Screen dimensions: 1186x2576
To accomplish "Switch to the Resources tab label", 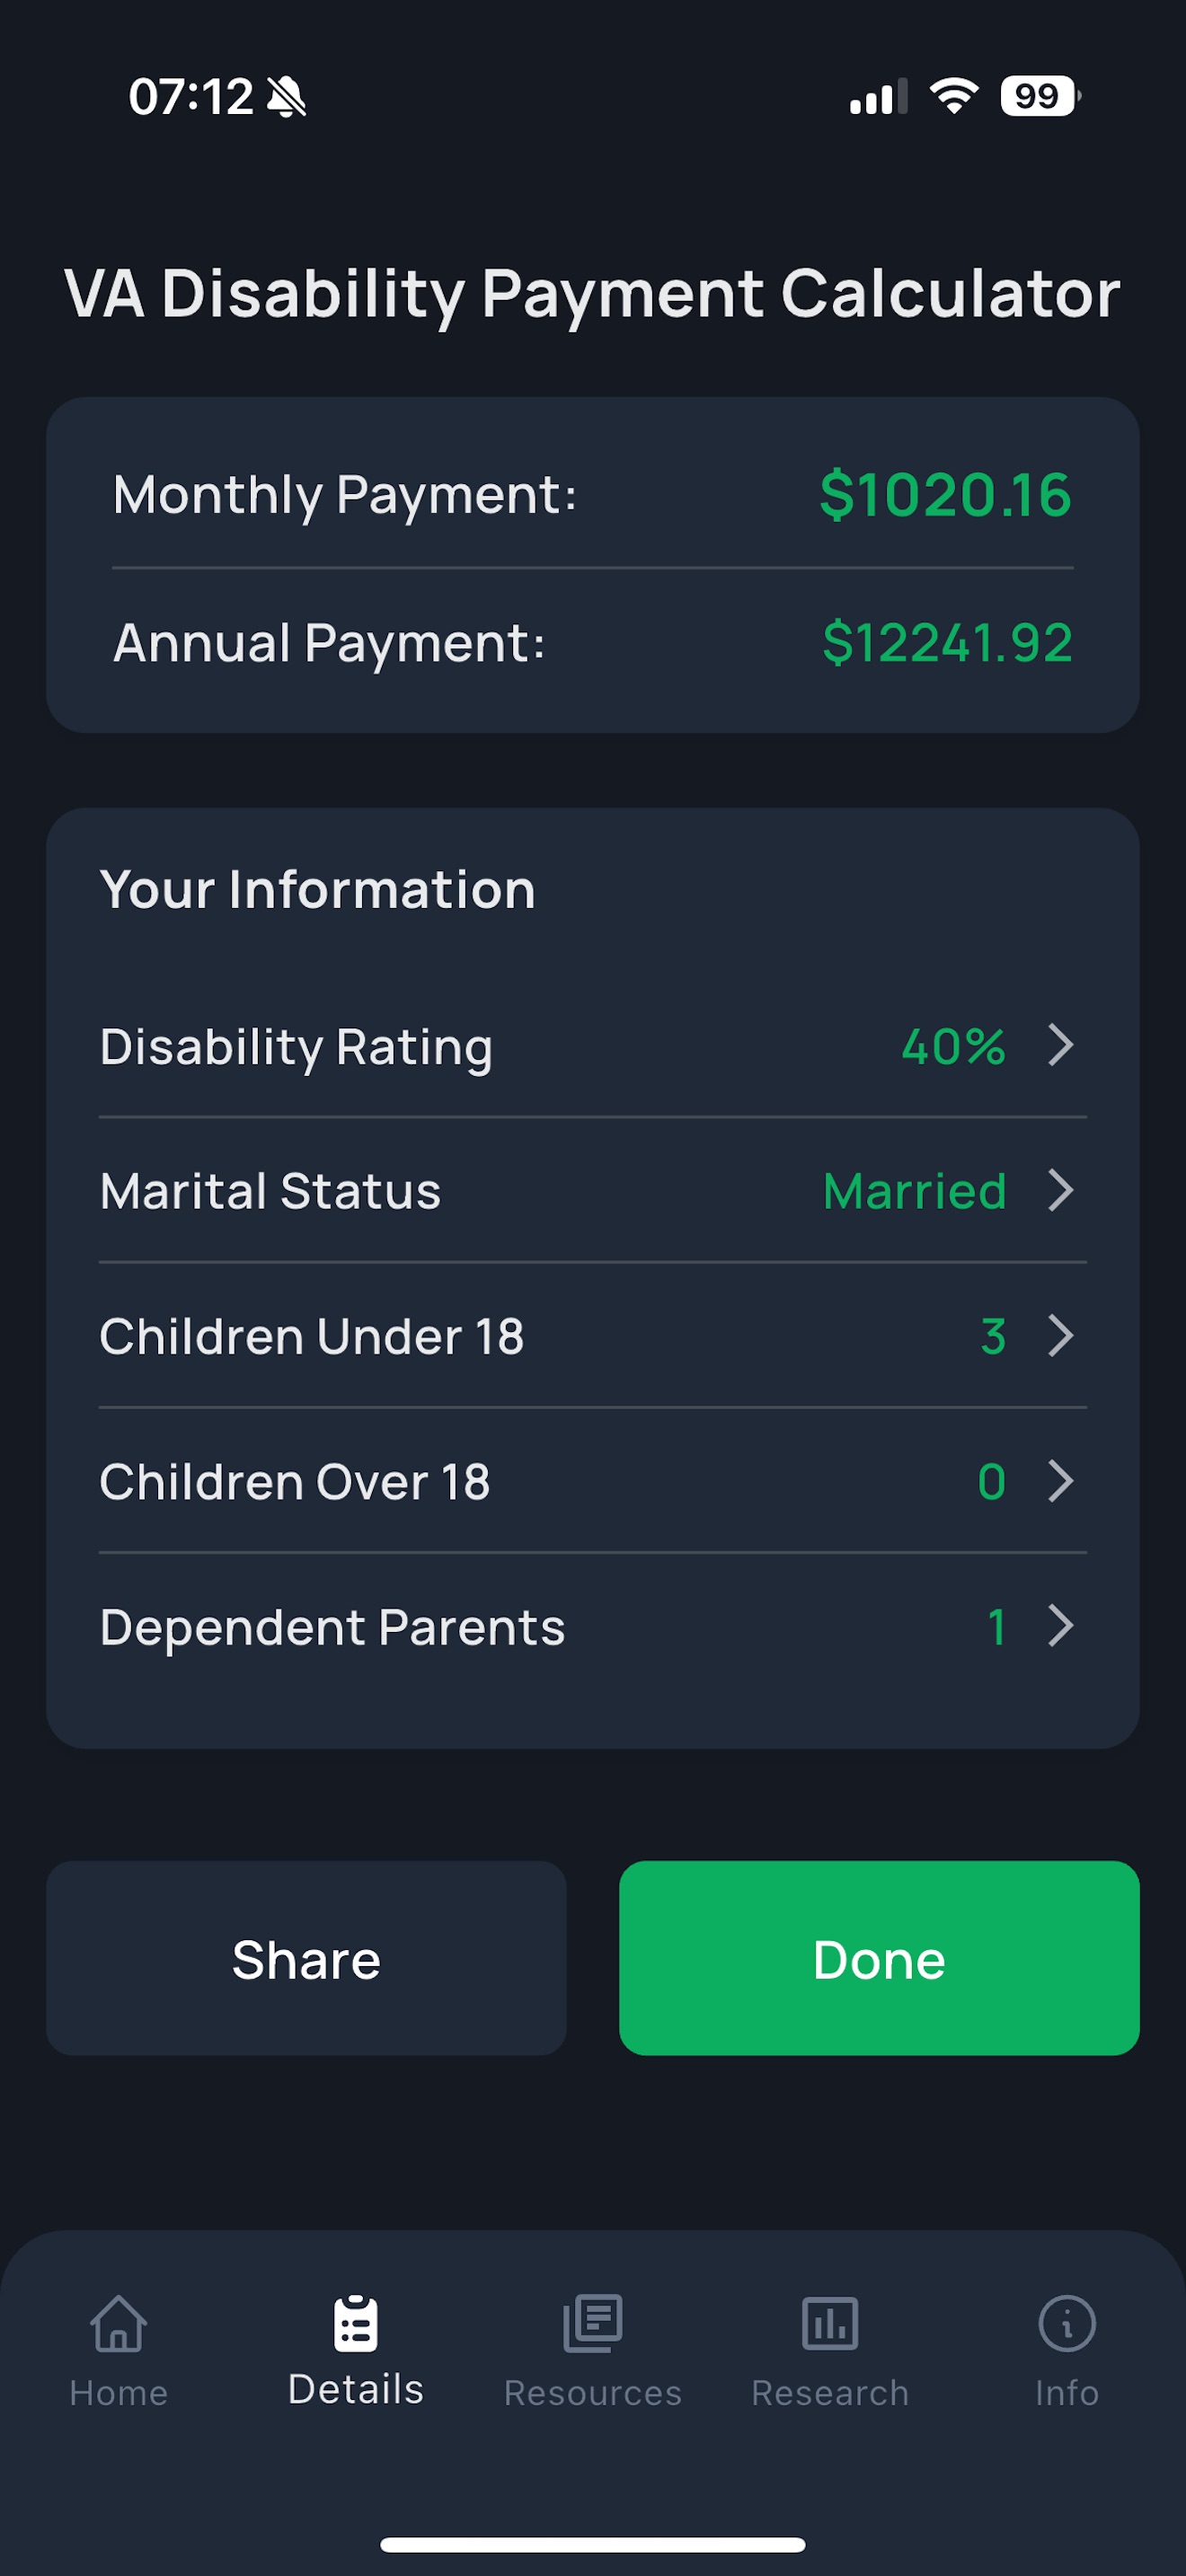I will pyautogui.click(x=593, y=2392).
